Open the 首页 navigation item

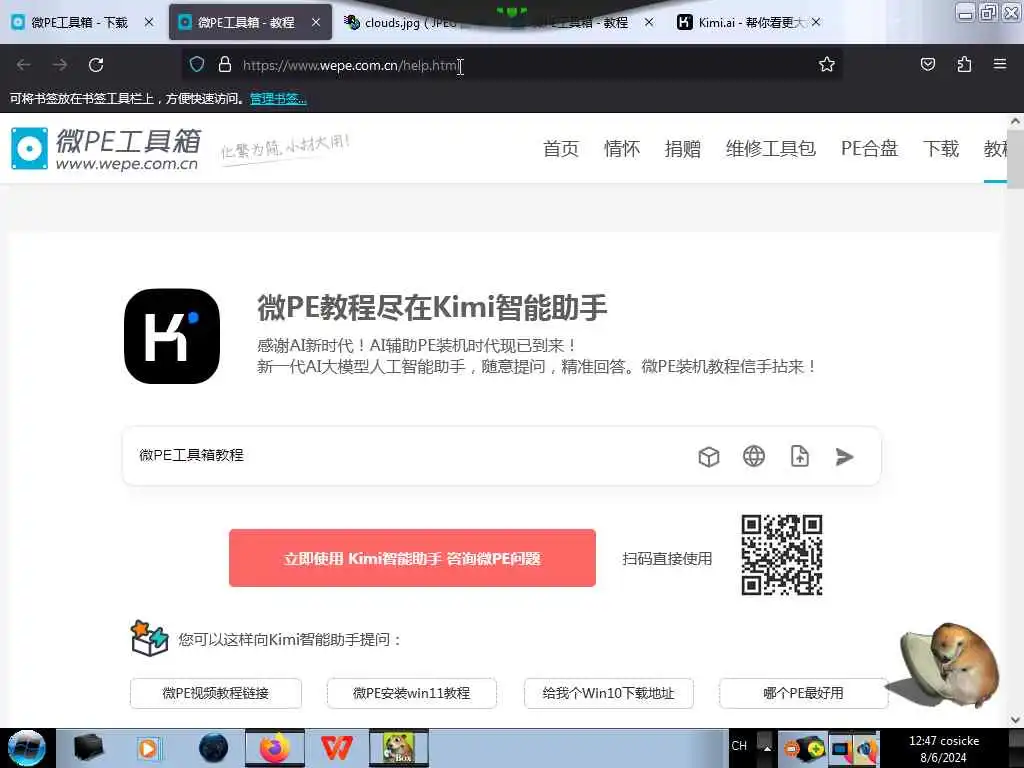pyautogui.click(x=560, y=149)
